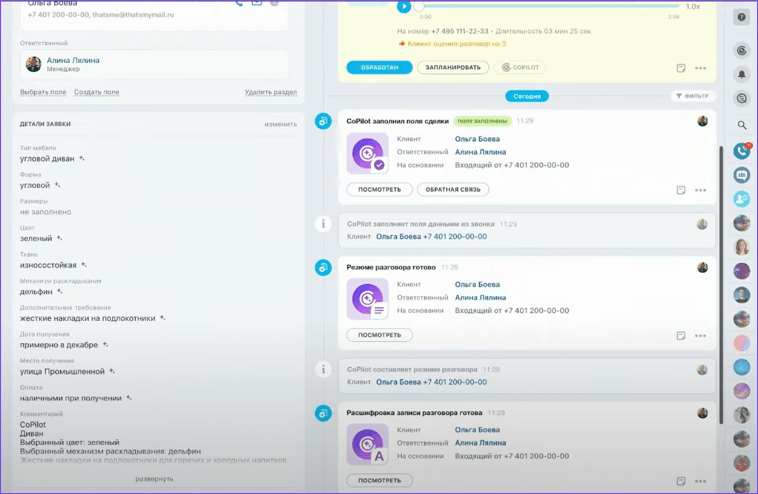758x494 pixels.
Task: Open notifications bell in right sidebar
Action: (x=741, y=74)
